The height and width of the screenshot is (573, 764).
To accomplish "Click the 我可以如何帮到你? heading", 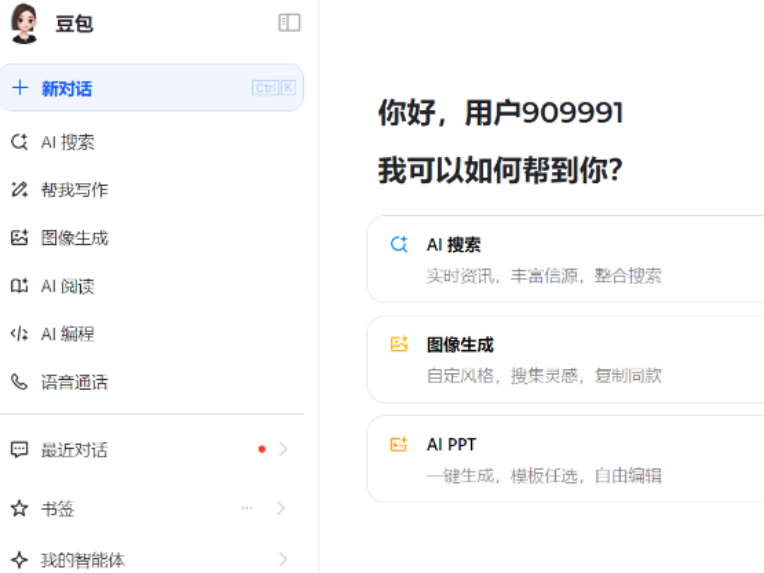I will pyautogui.click(x=500, y=170).
